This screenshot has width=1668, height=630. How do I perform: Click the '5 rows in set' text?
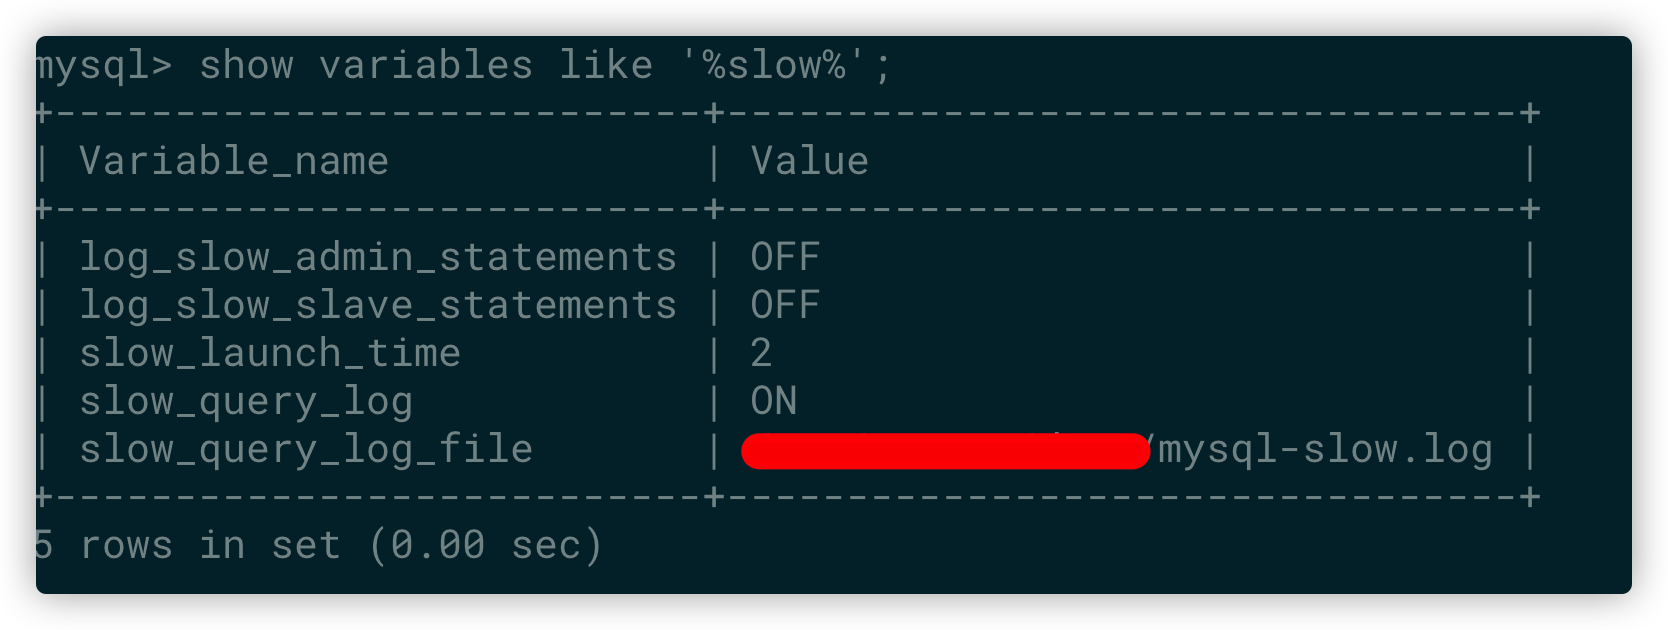coord(187,545)
